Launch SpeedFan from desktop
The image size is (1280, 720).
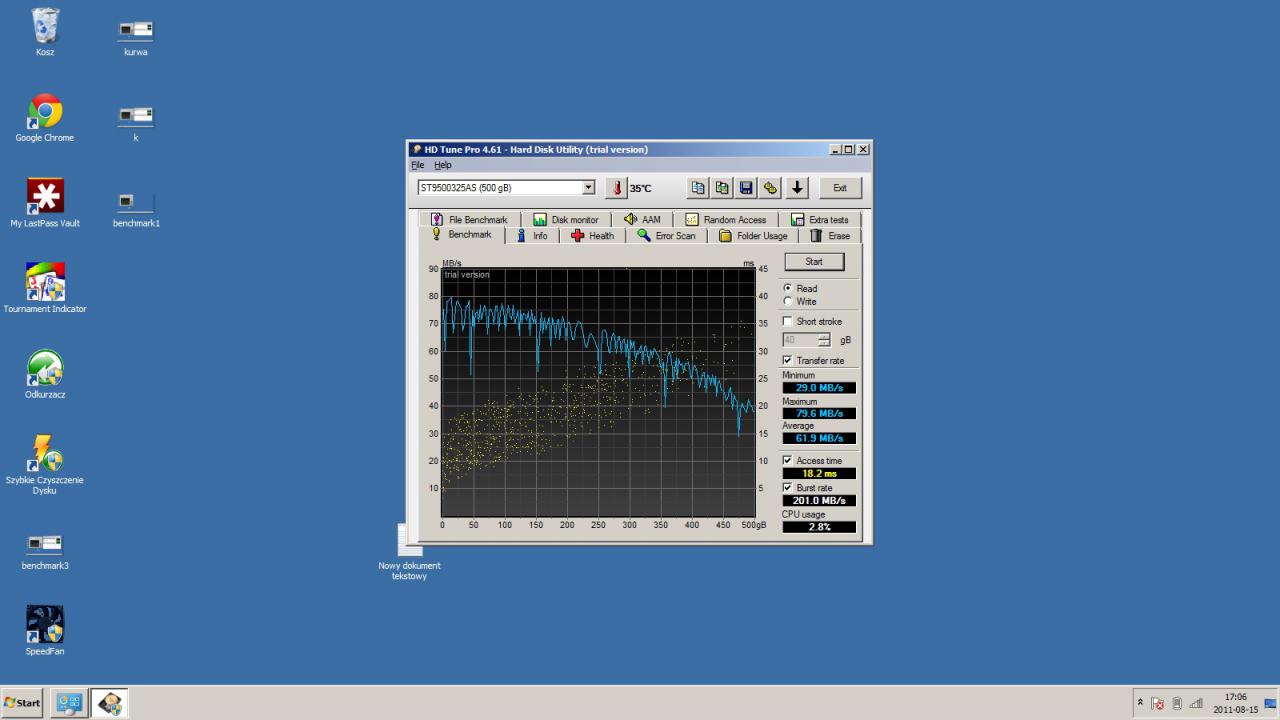(x=45, y=630)
